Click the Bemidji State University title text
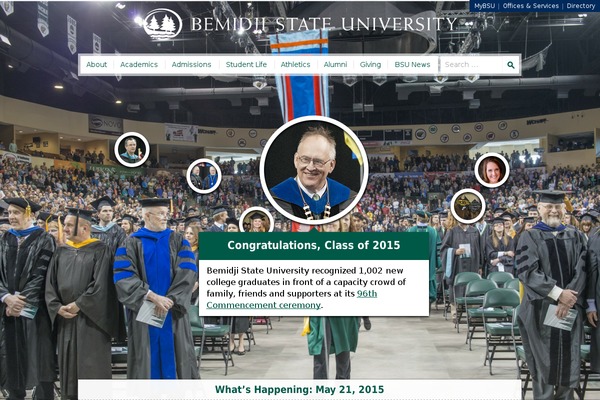This screenshot has height=400, width=600. (324, 24)
